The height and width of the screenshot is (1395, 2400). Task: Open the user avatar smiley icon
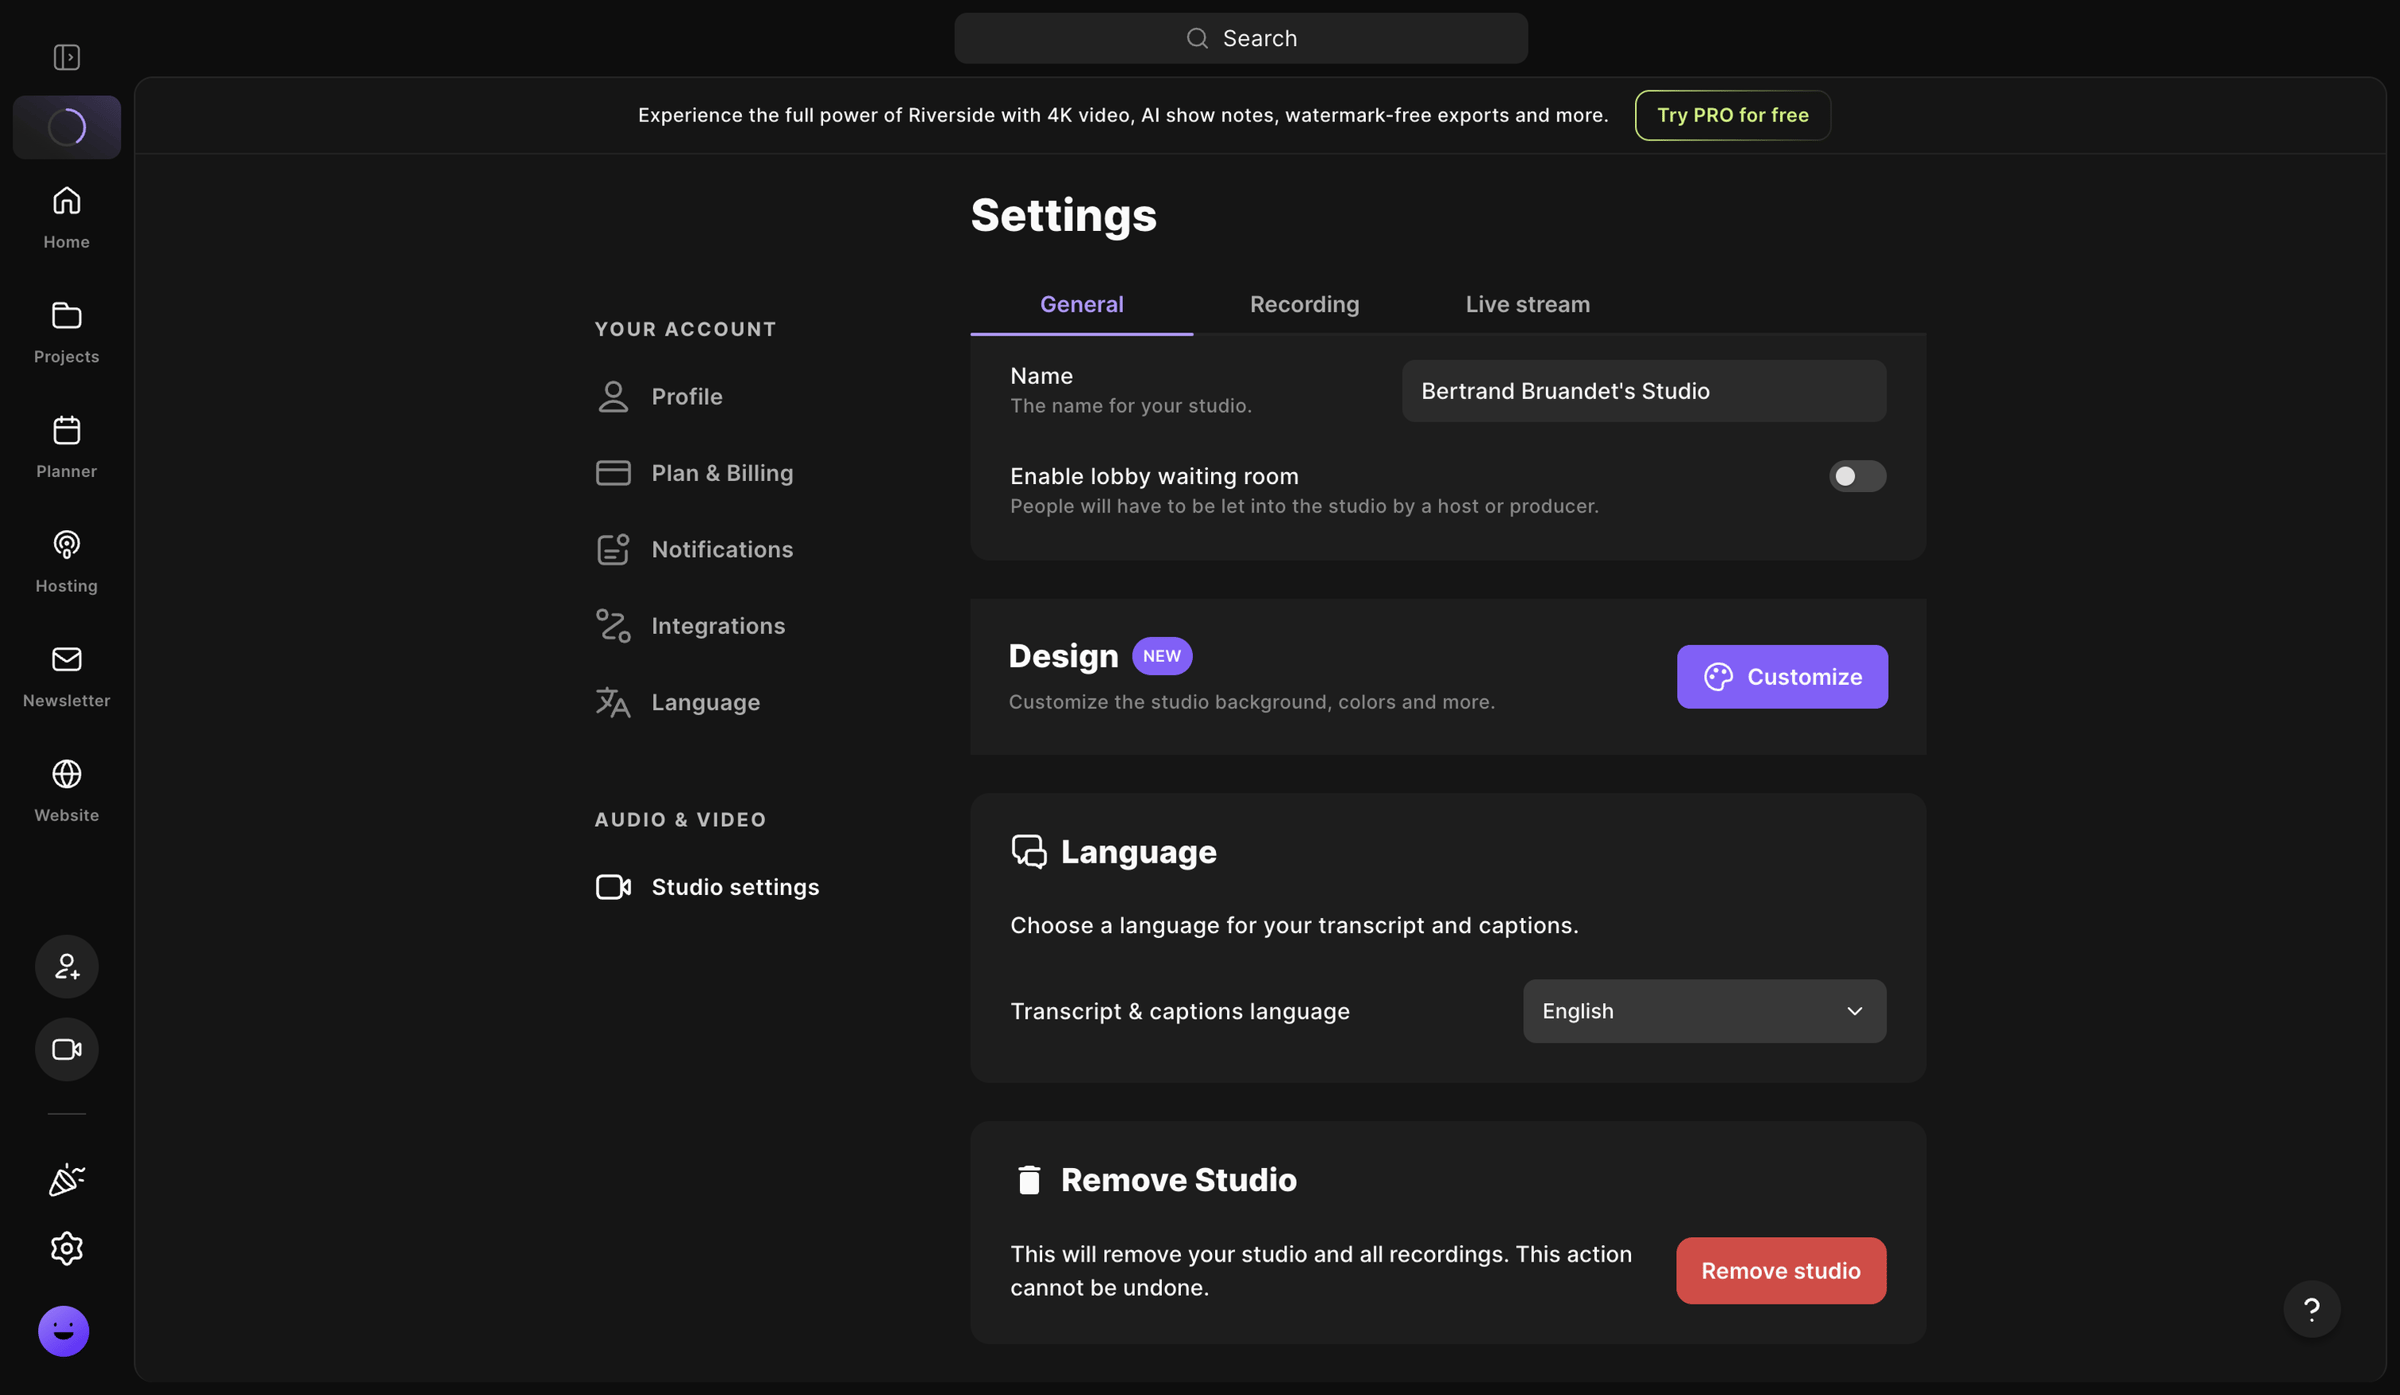64,1331
